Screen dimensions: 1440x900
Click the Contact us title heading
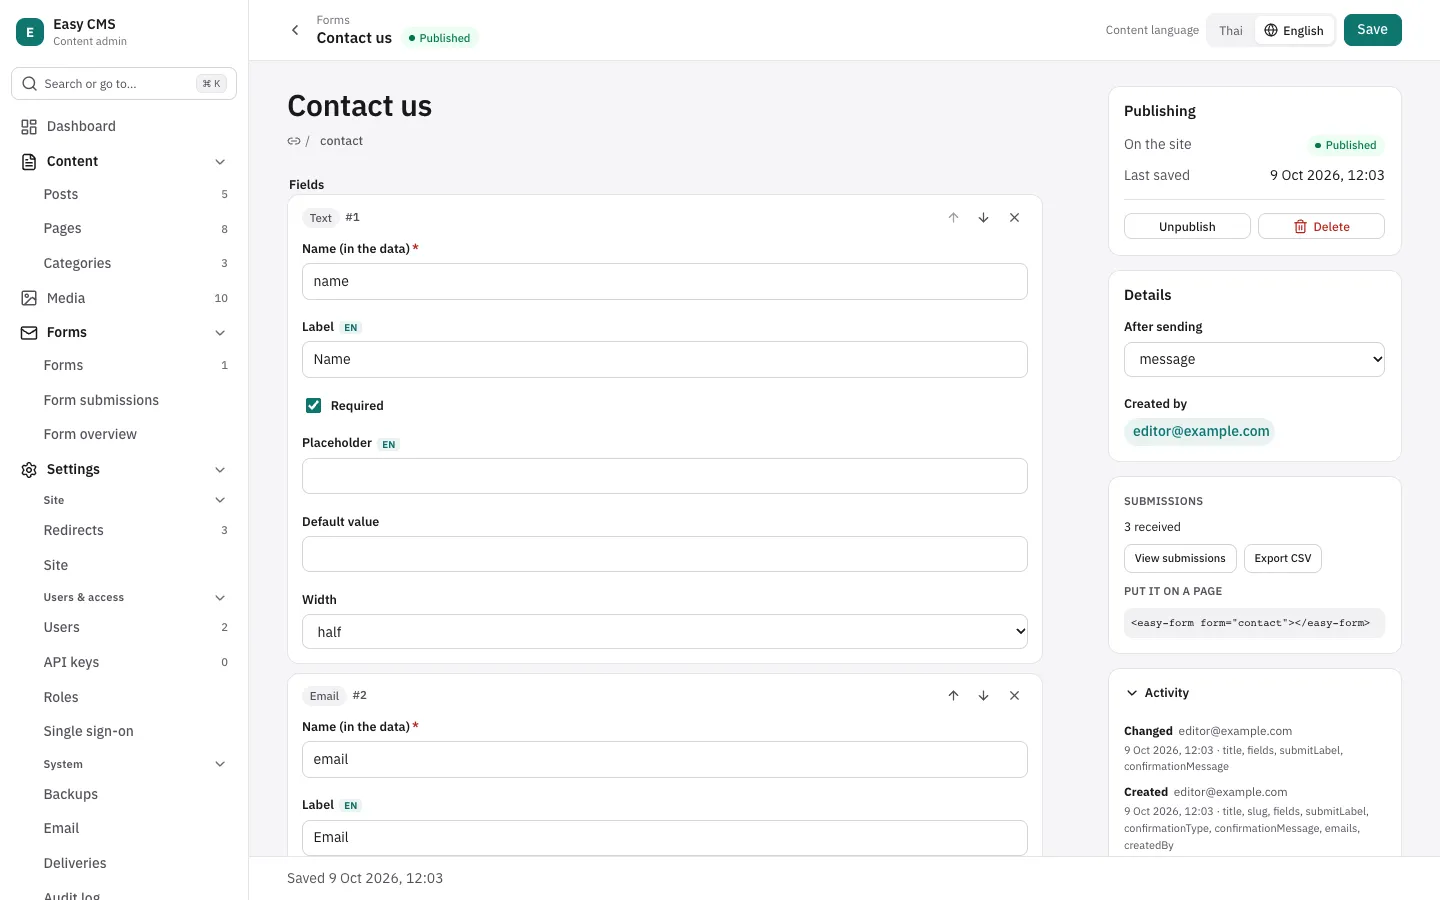359,106
